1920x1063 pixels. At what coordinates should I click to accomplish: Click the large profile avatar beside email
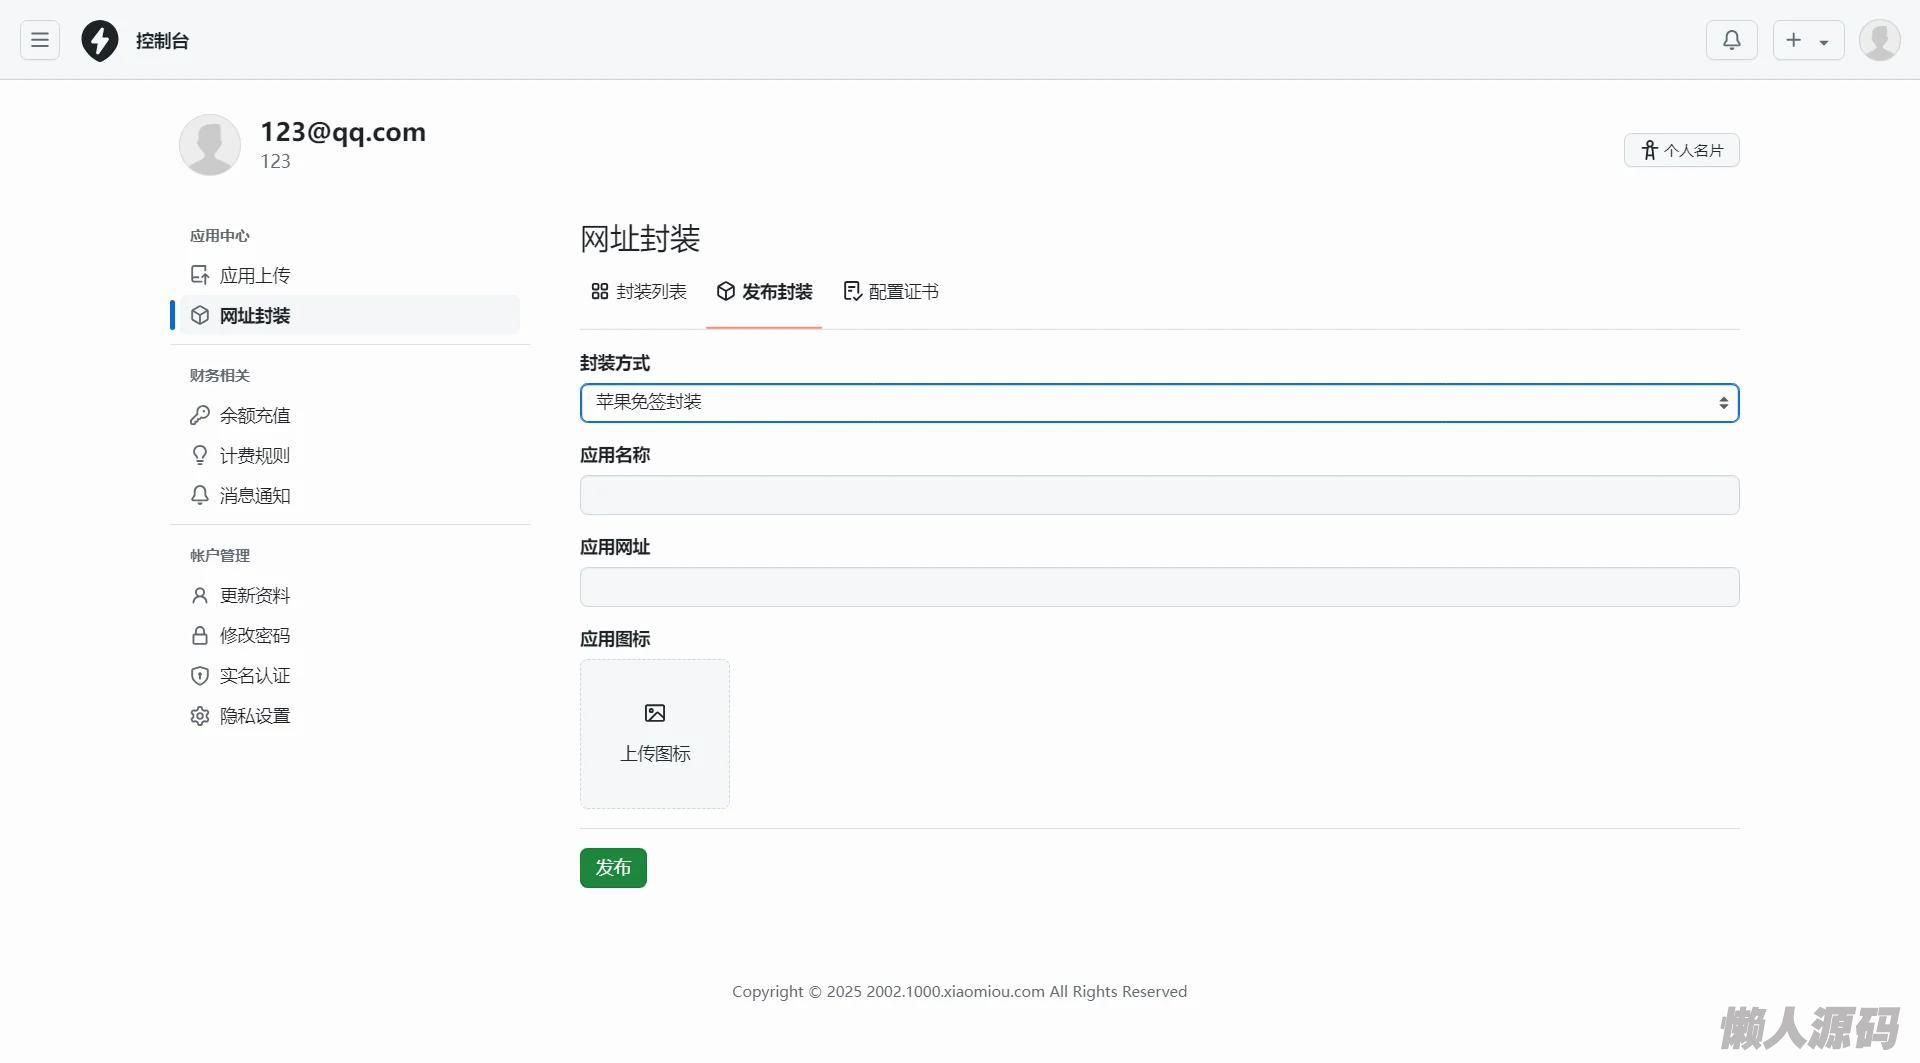pyautogui.click(x=210, y=145)
